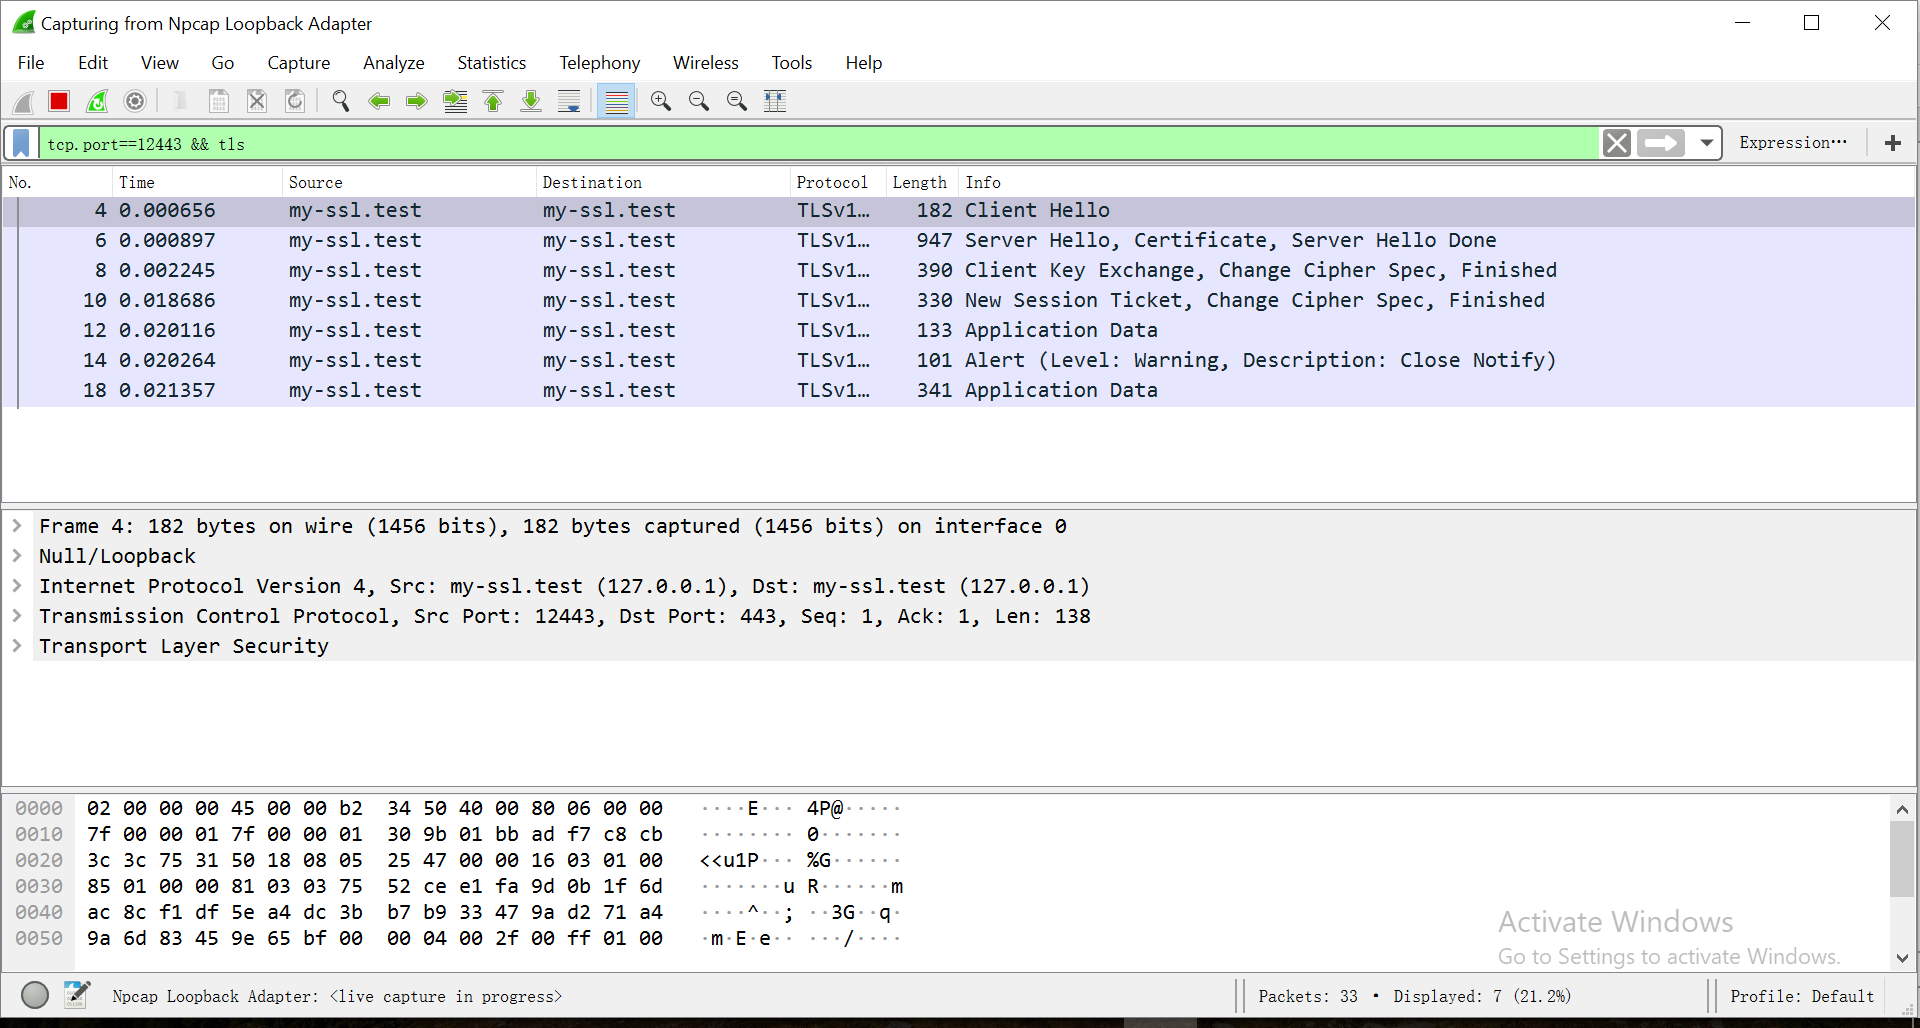Apply the display filter arrow button

pos(1661,143)
